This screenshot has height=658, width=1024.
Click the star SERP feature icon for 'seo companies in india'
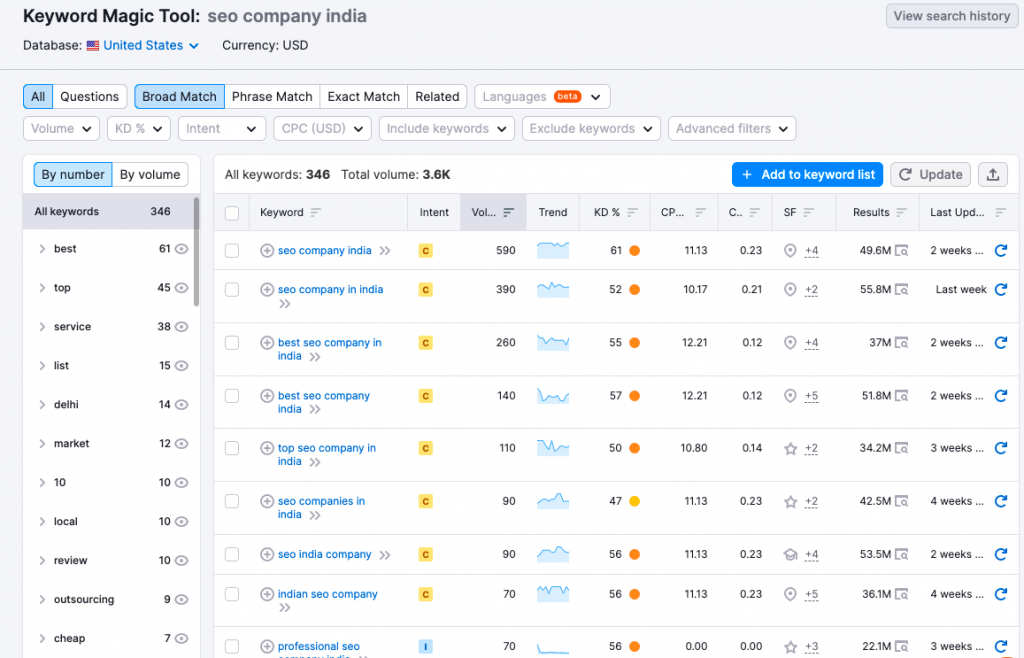(789, 501)
